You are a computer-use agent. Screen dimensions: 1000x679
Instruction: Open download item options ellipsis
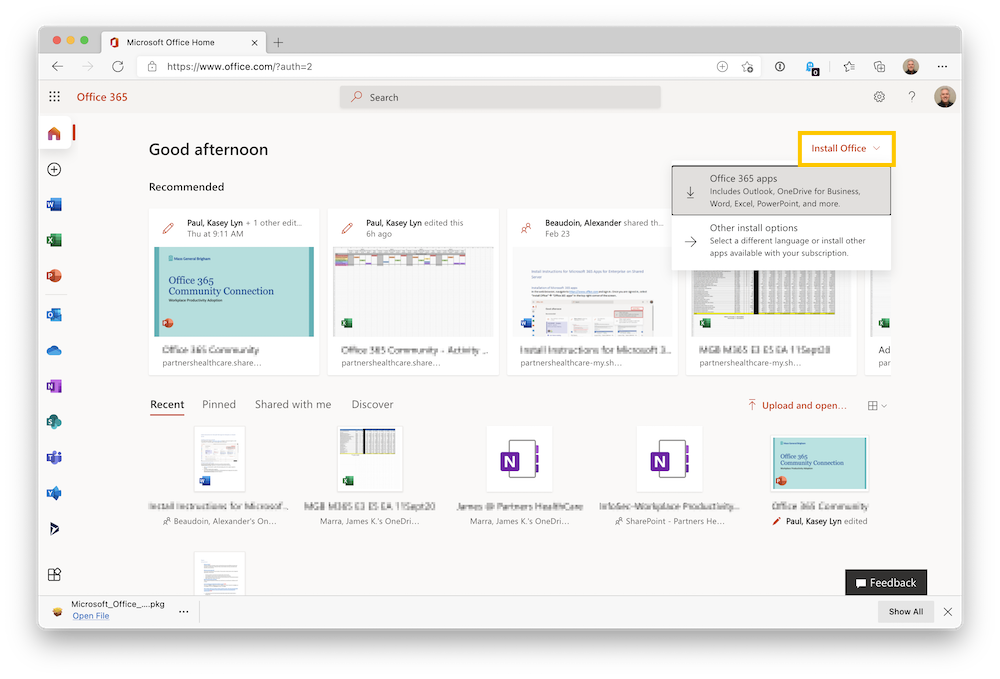[184, 611]
